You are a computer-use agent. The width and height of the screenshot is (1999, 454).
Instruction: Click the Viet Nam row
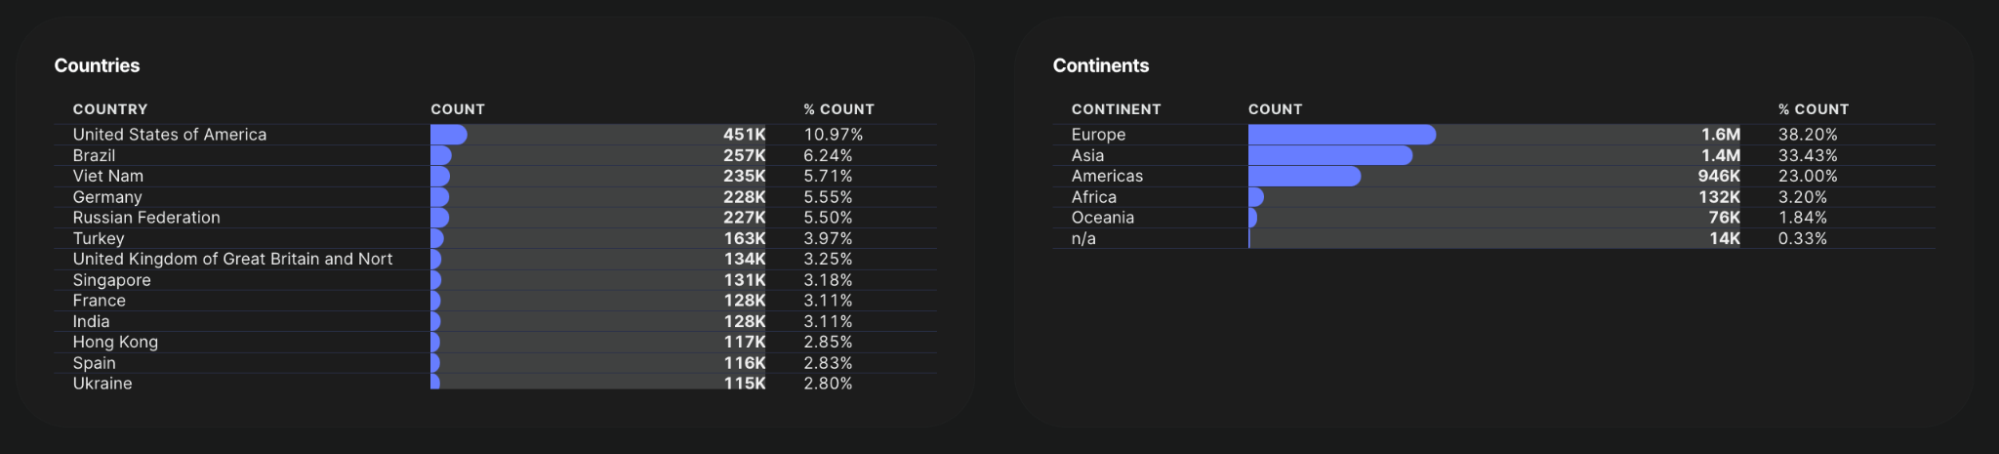pyautogui.click(x=495, y=176)
